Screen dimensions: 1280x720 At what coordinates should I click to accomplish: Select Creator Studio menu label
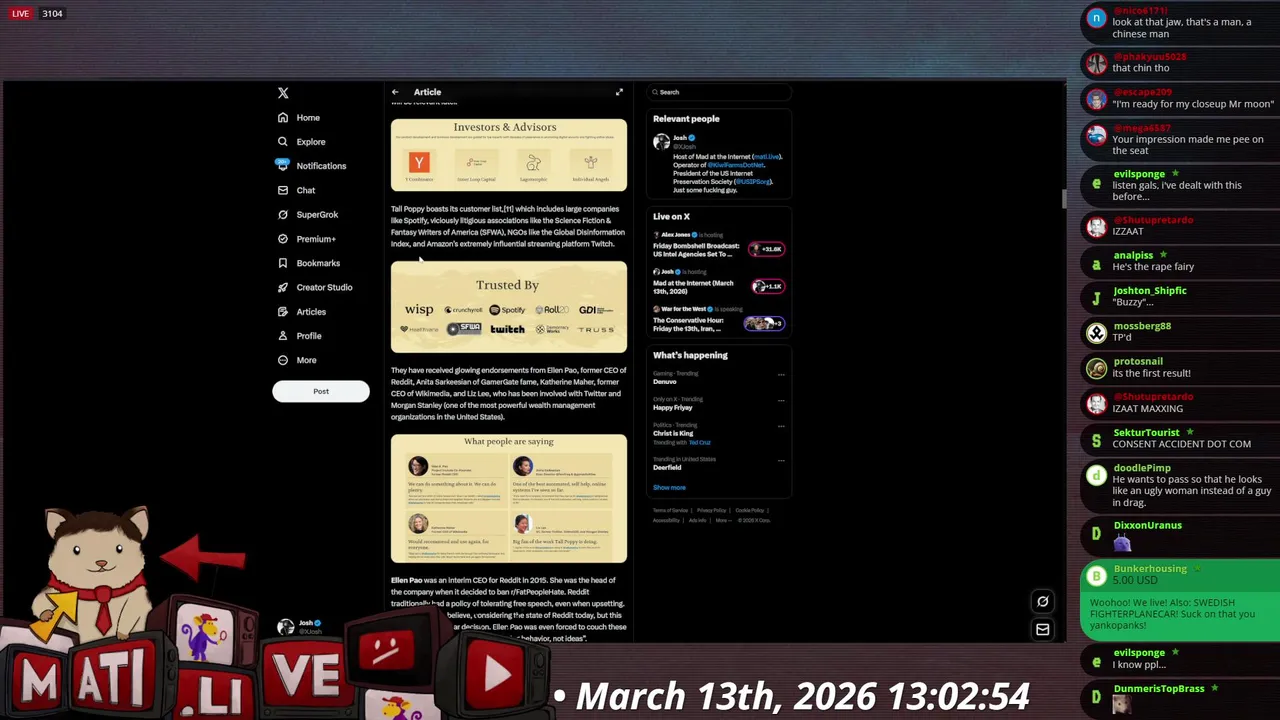[x=324, y=287]
